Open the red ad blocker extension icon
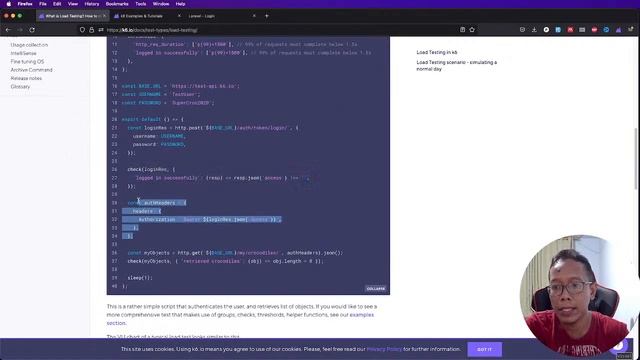The width and height of the screenshot is (640, 360). tap(594, 30)
